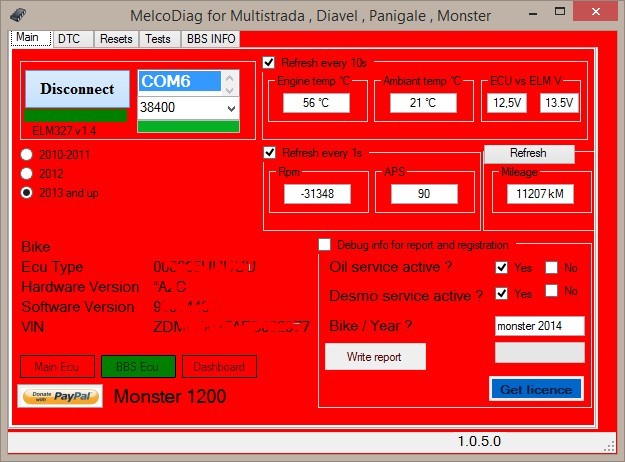Increase COM port with up arrow
Viewport: 625px width, 462px height.
[x=230, y=78]
